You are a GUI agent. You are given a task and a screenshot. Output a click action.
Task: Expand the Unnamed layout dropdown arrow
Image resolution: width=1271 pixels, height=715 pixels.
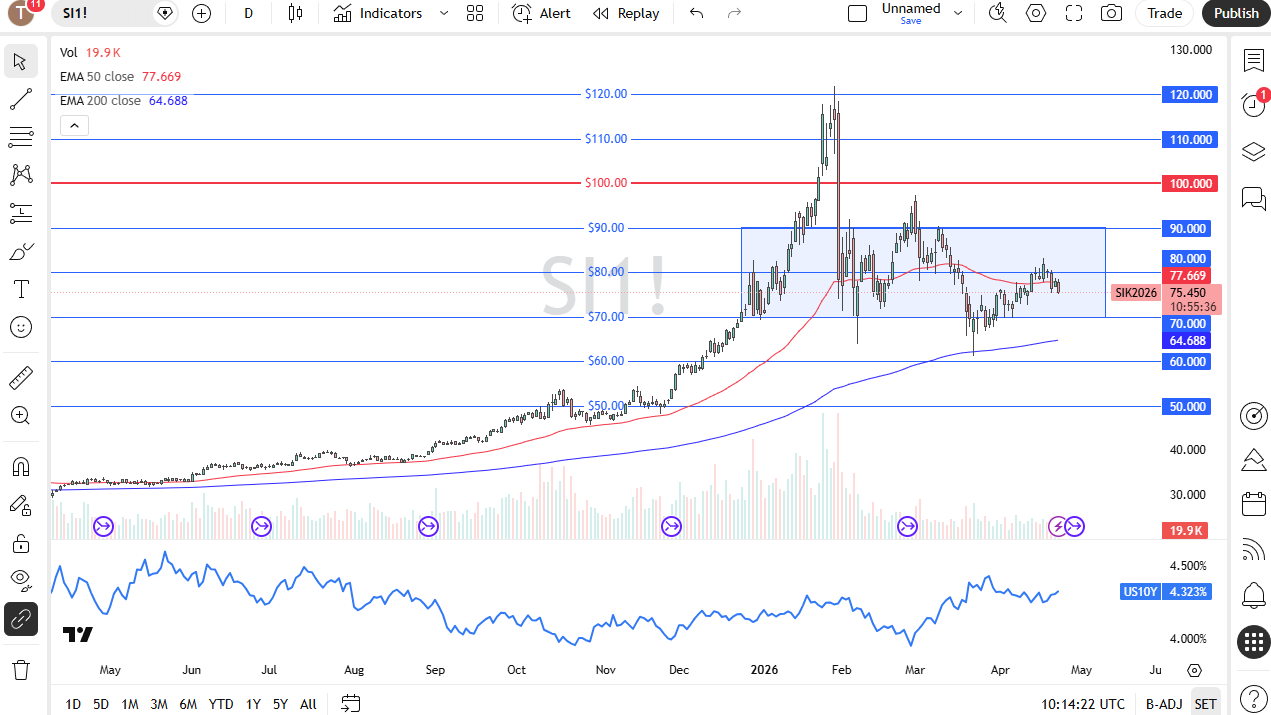point(958,13)
